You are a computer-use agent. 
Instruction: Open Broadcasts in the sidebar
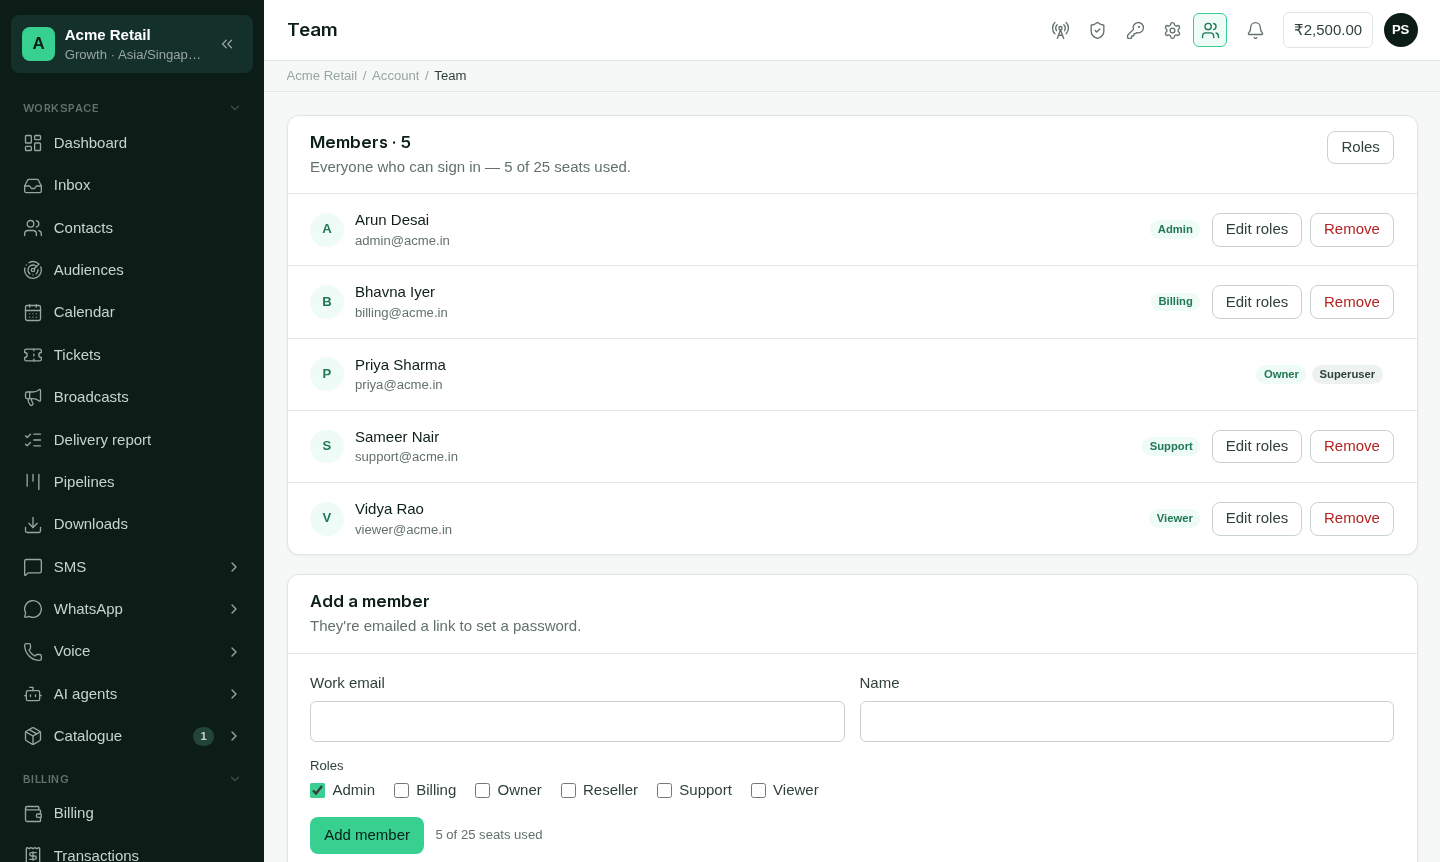(x=132, y=397)
